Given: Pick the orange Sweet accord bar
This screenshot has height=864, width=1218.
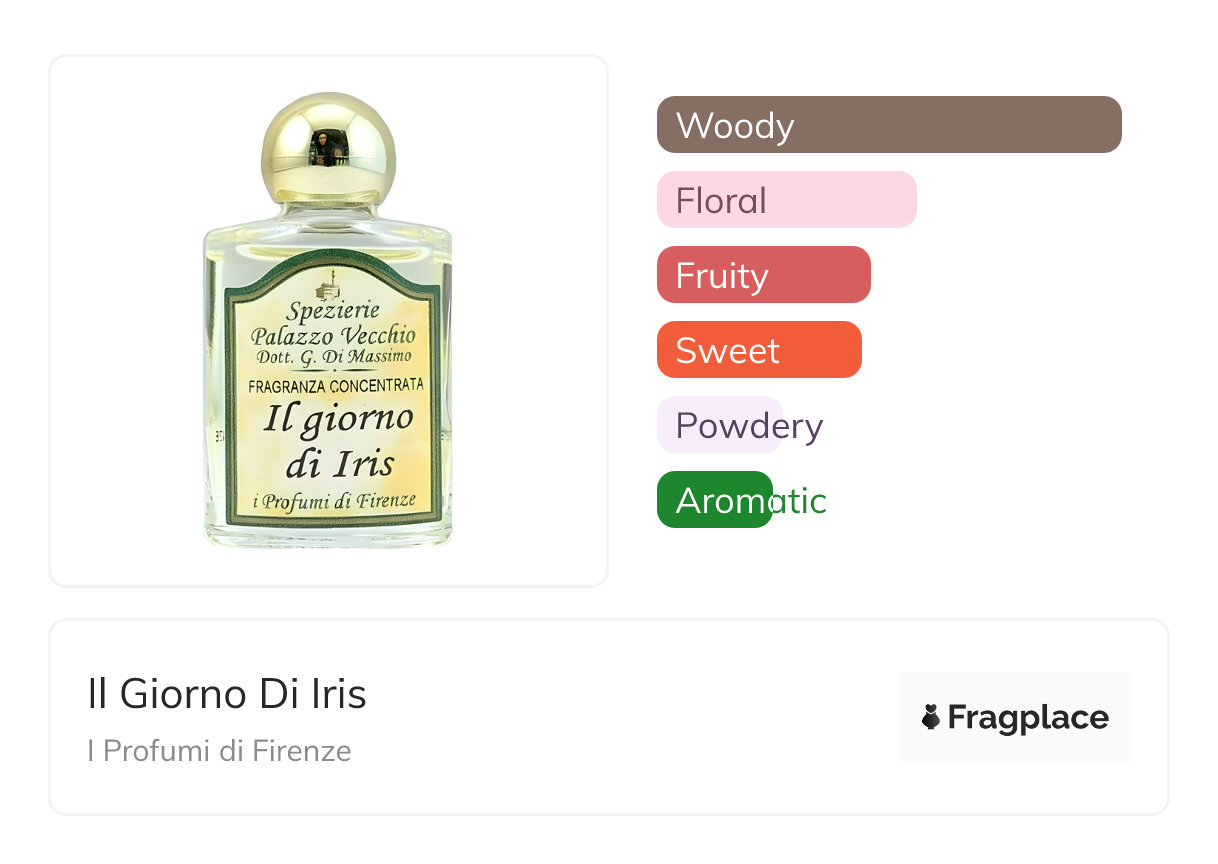Looking at the screenshot, I should point(759,350).
